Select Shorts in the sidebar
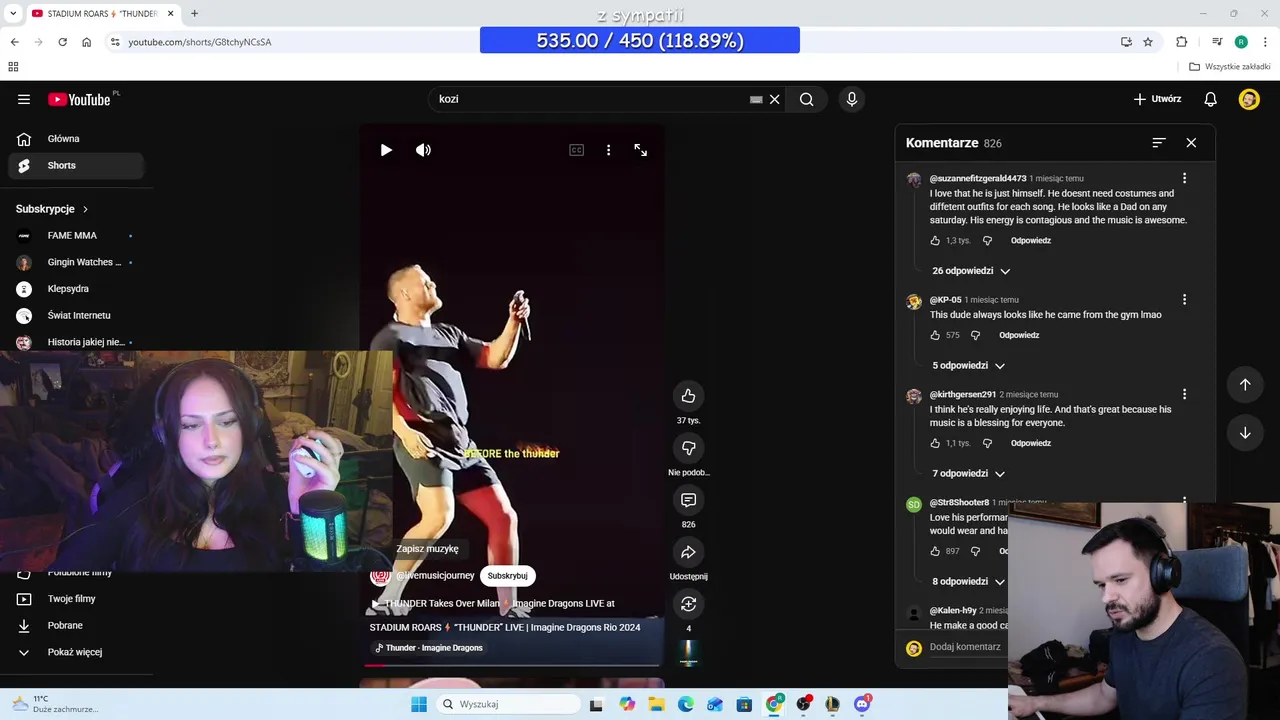 tap(76, 166)
